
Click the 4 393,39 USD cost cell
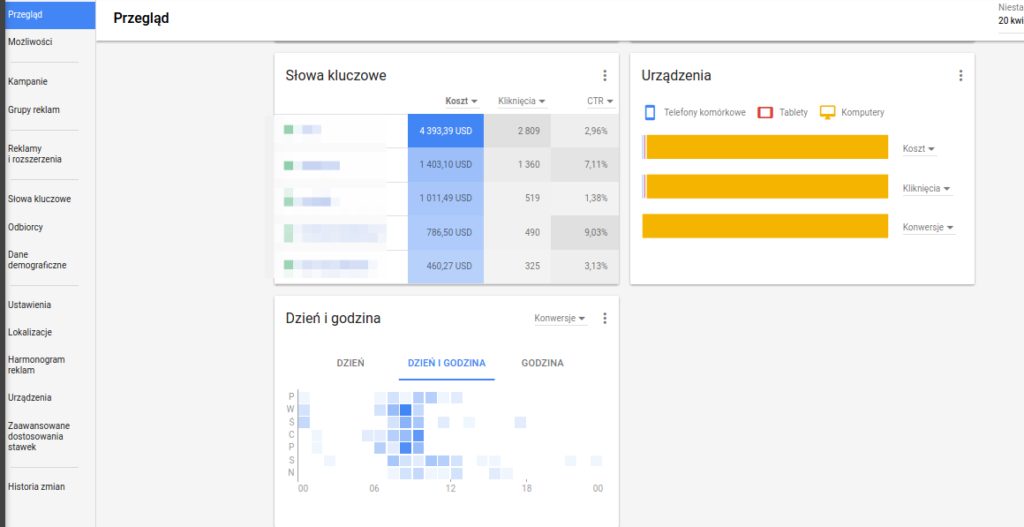(445, 131)
